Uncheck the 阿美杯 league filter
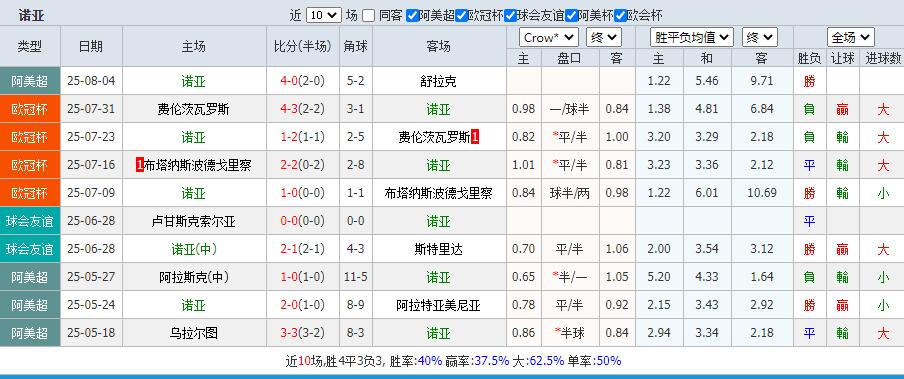Screen dimensions: 904x379 (x=571, y=16)
